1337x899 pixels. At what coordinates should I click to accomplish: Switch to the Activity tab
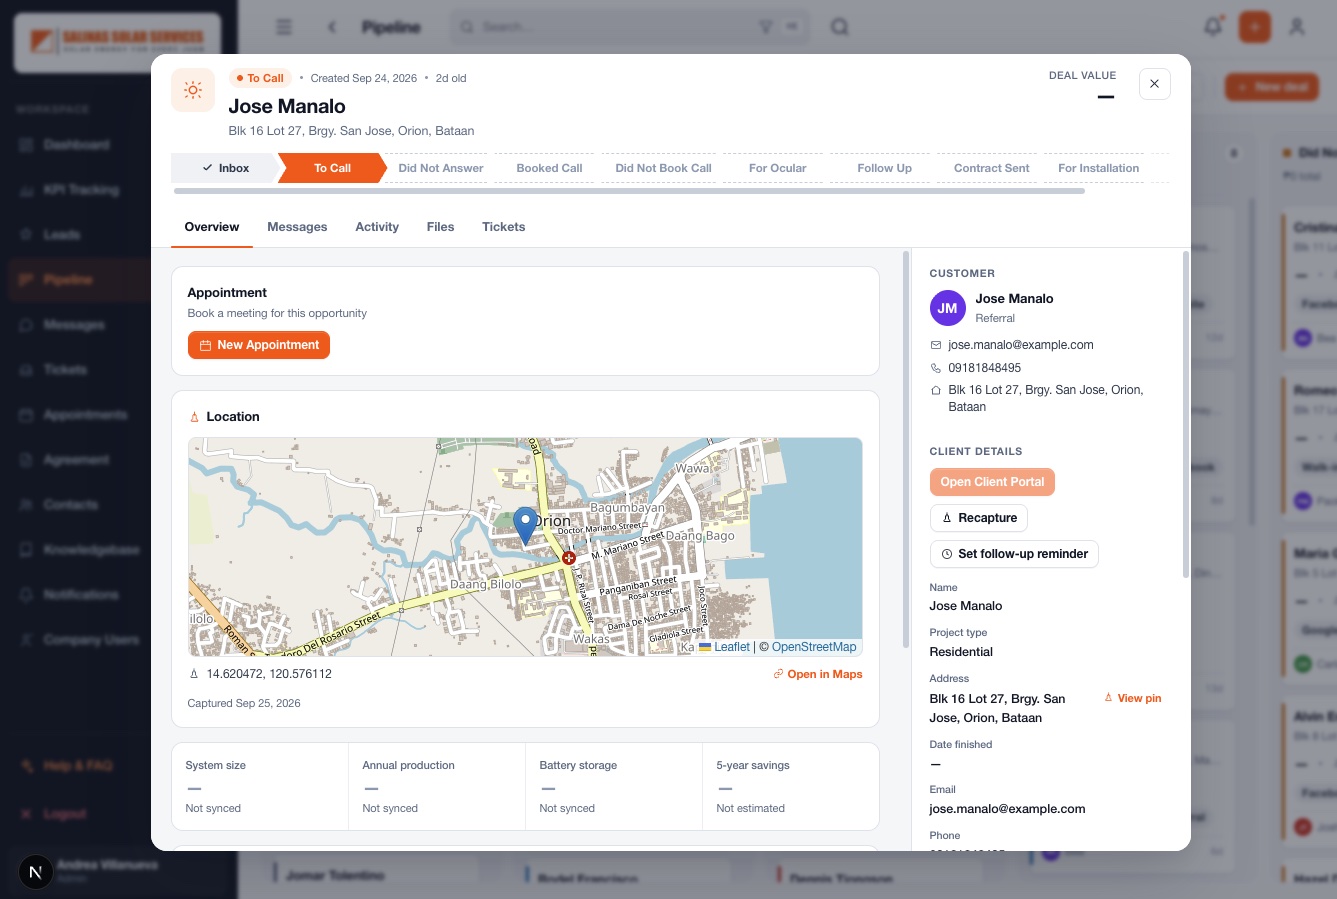pyautogui.click(x=377, y=227)
